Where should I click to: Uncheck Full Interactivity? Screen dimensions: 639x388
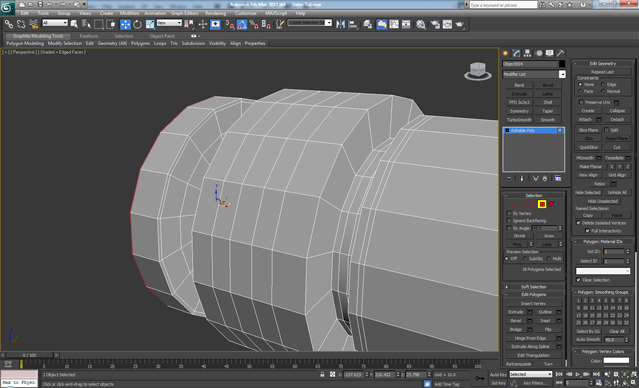pyautogui.click(x=587, y=231)
